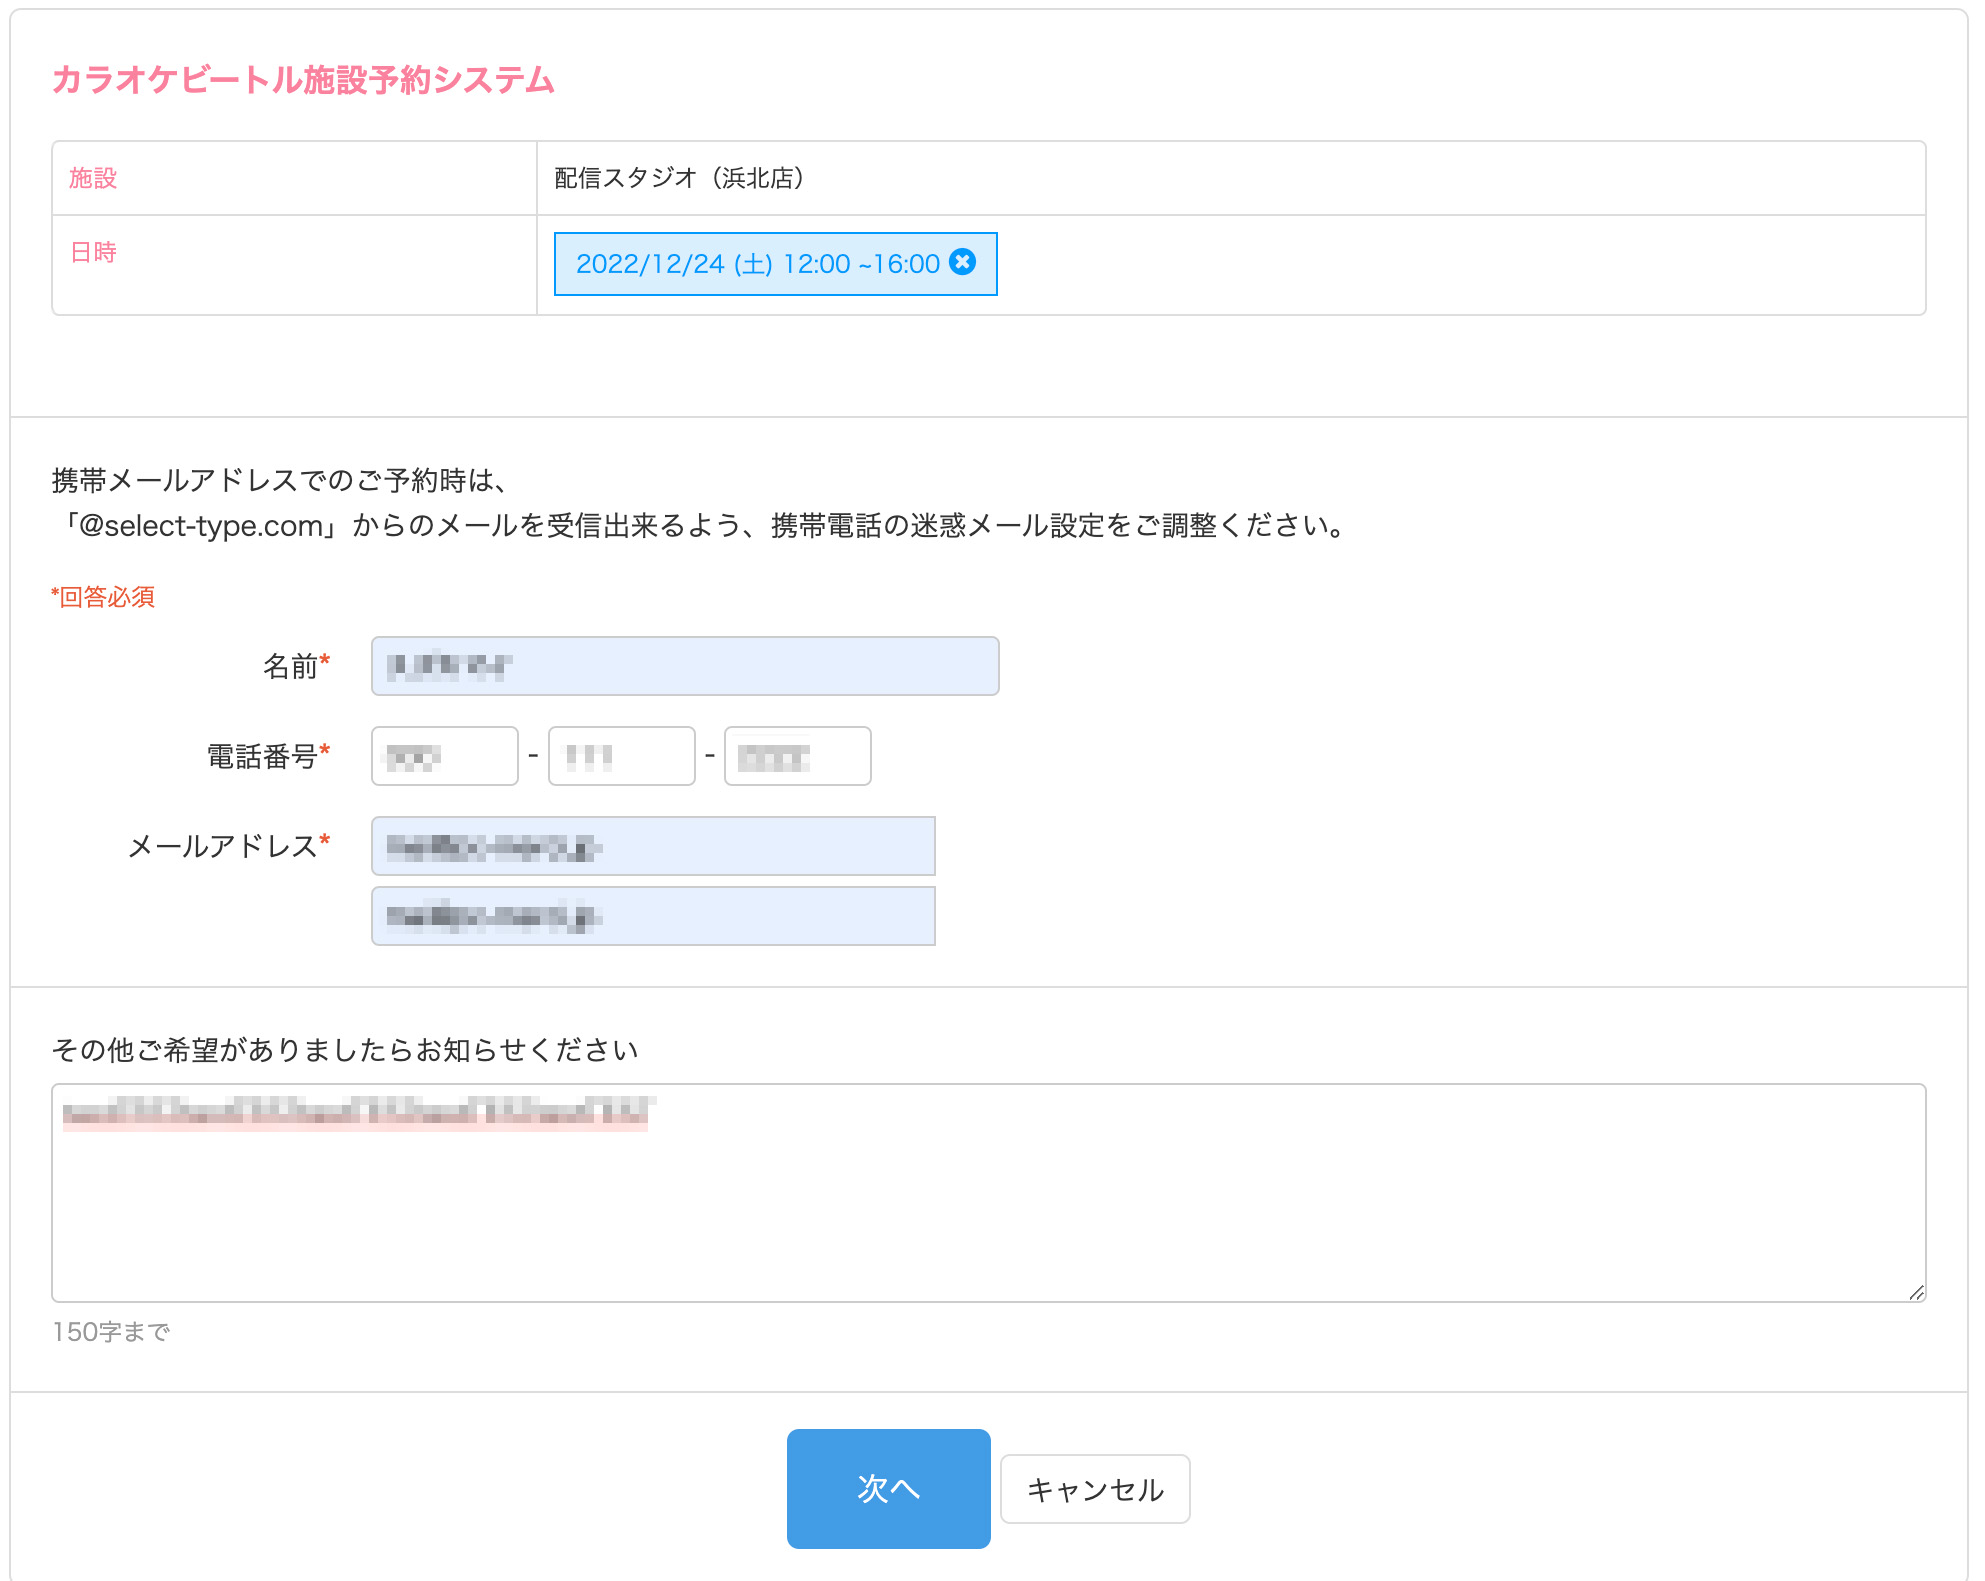Click the *回答必須 notice text
Viewport: 1985px width, 1581px height.
click(x=103, y=597)
